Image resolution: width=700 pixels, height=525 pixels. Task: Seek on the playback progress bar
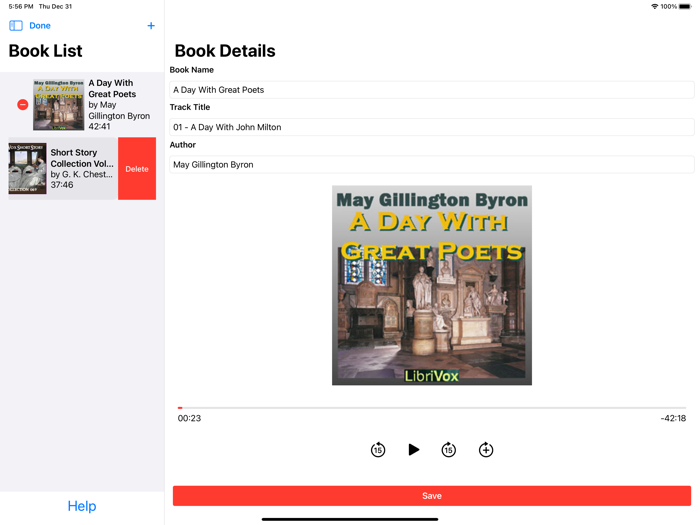pyautogui.click(x=432, y=408)
